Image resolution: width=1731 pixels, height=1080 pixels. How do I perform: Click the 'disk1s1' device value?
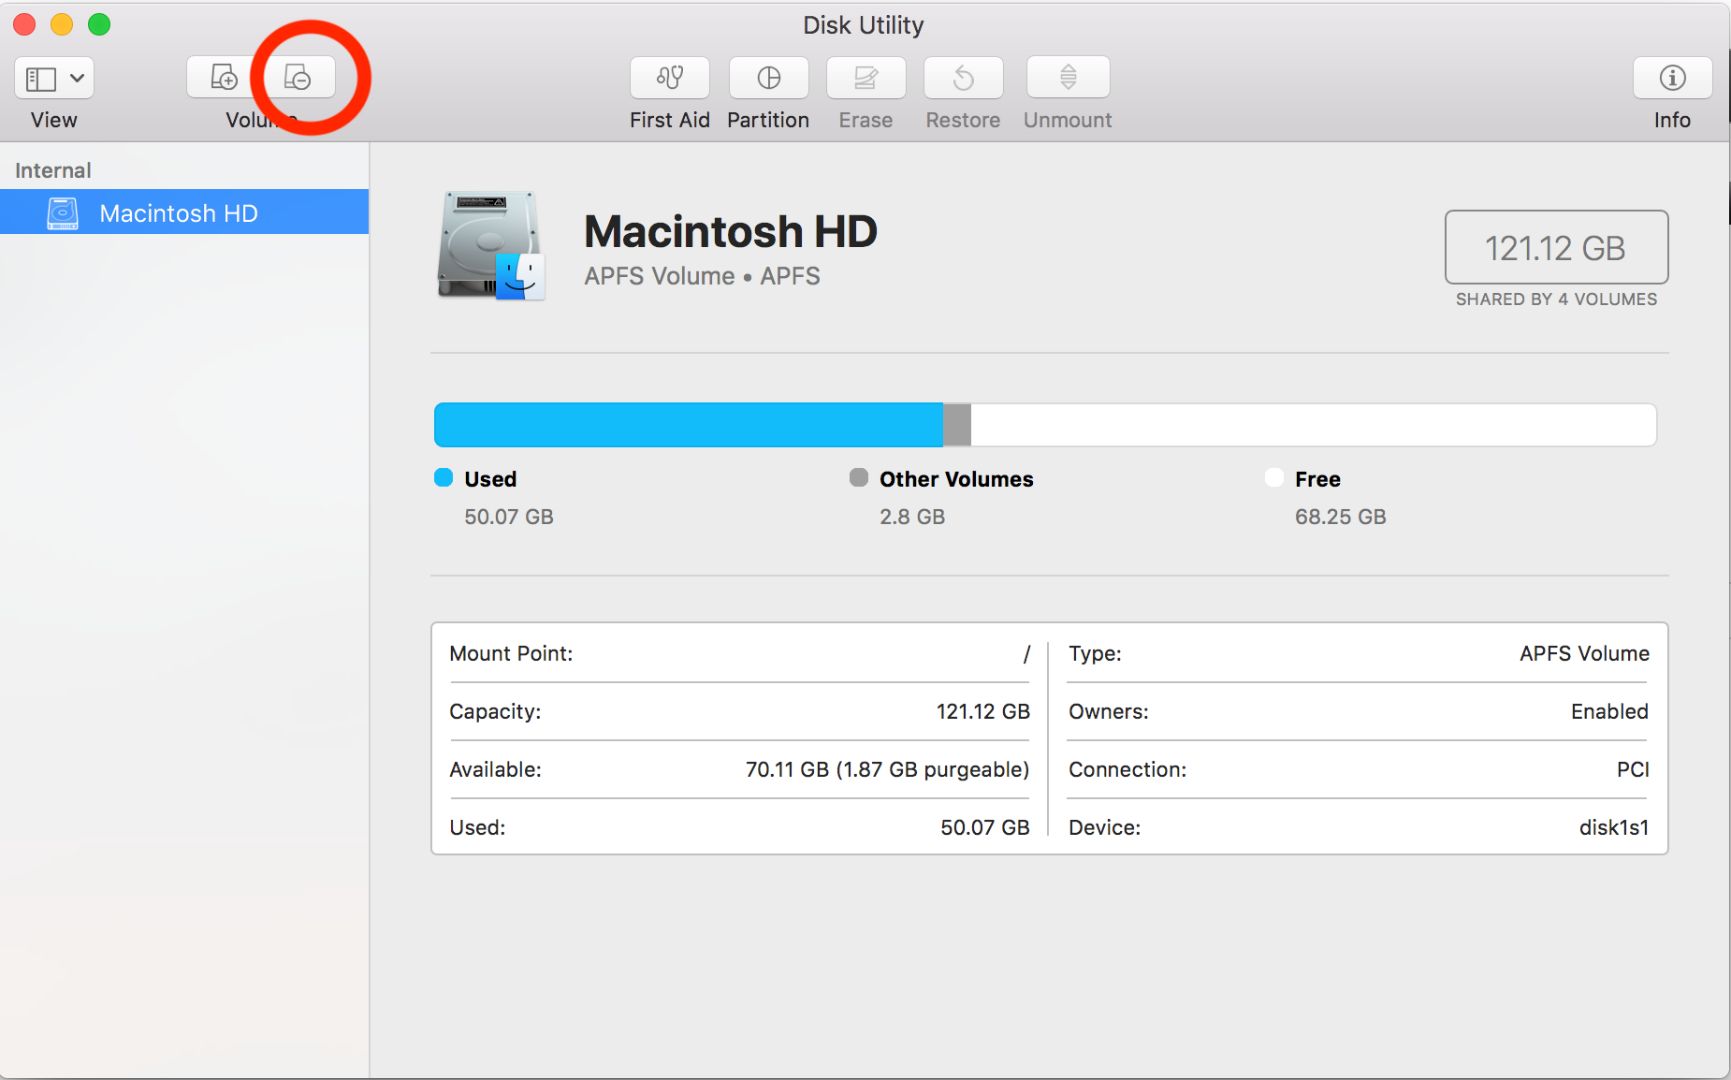point(1614,828)
